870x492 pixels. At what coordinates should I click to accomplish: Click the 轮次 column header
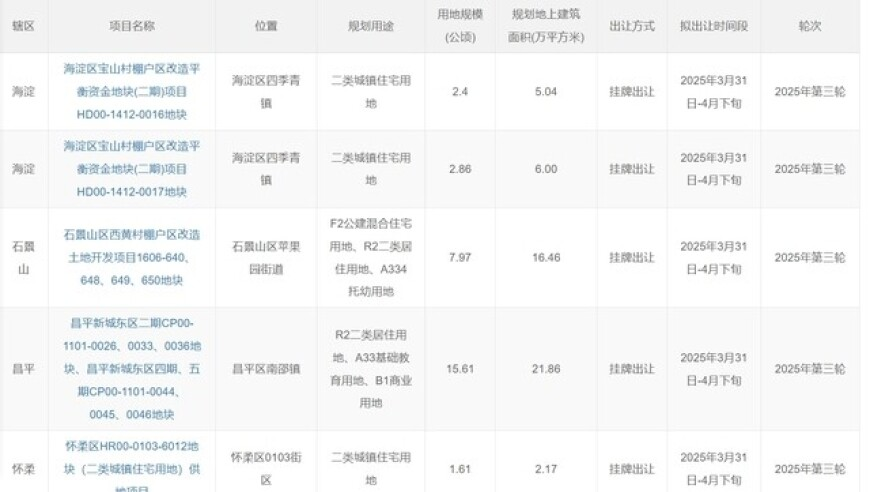(810, 26)
